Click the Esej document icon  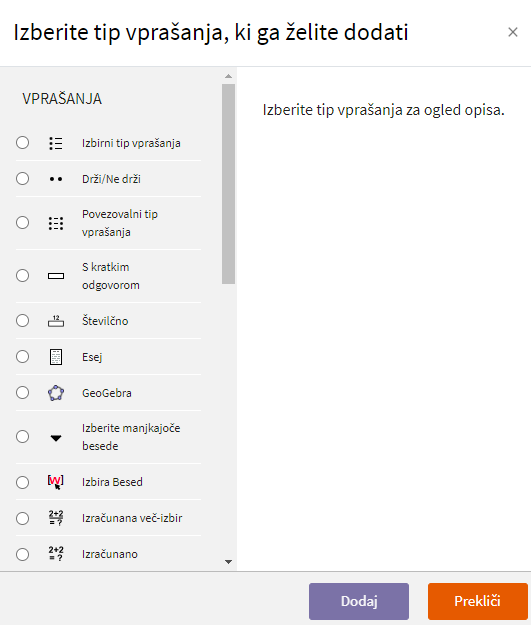coord(56,357)
